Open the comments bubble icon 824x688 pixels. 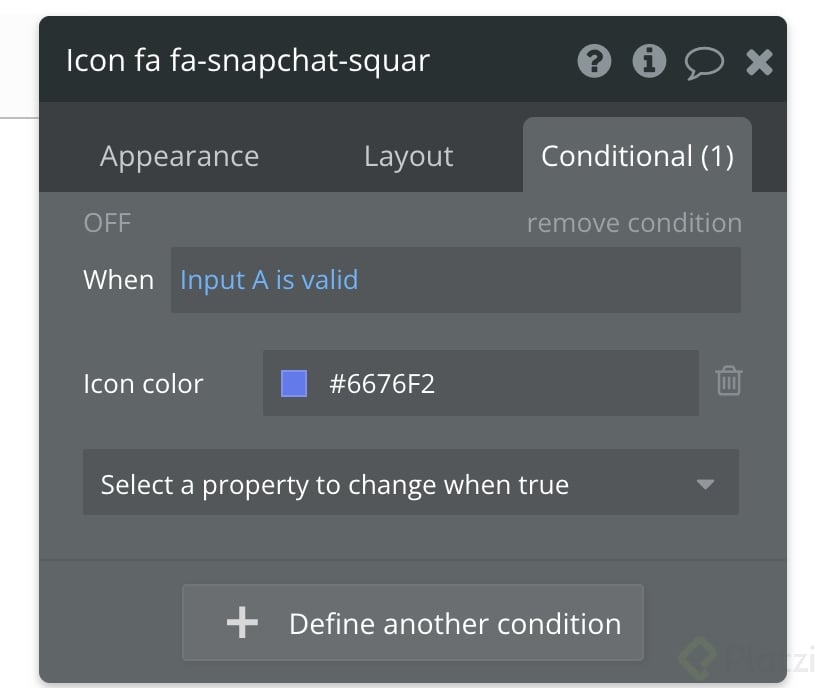[x=705, y=61]
